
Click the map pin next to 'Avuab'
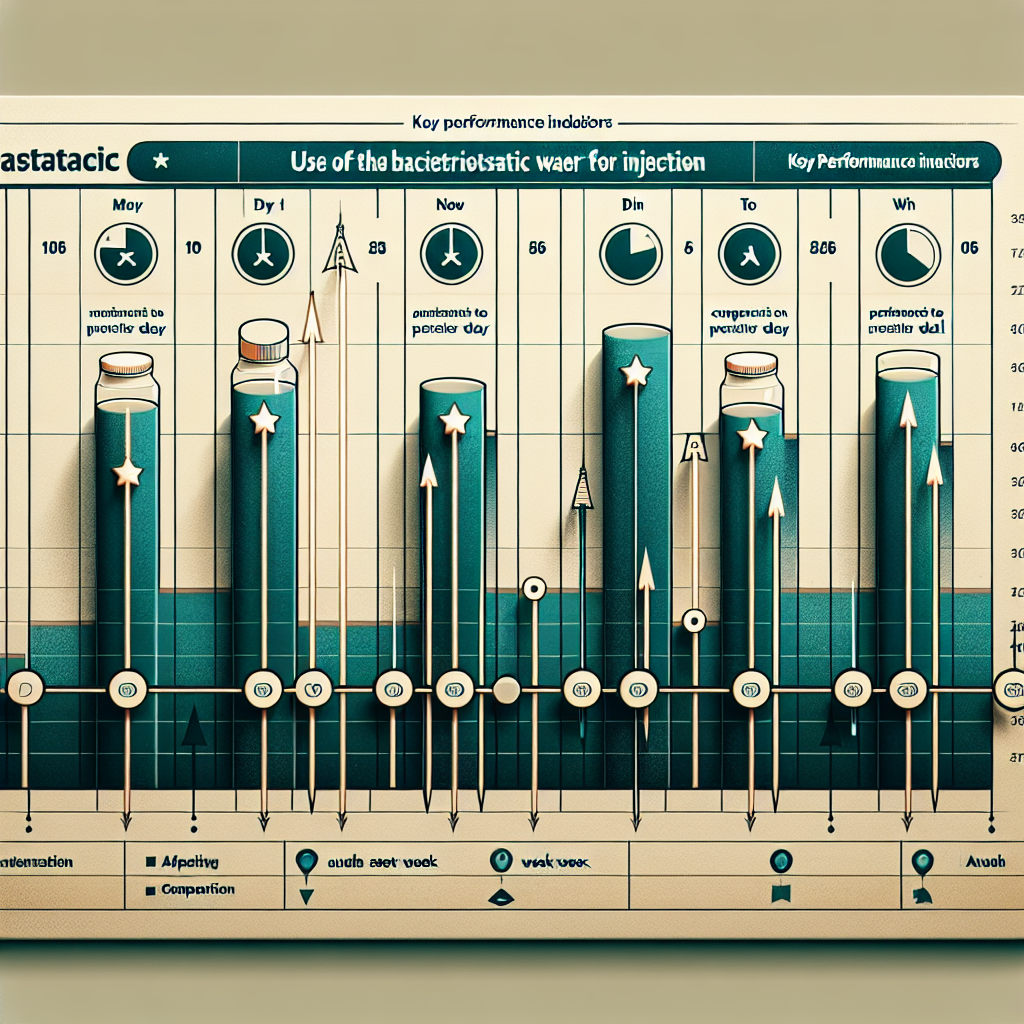[x=920, y=861]
